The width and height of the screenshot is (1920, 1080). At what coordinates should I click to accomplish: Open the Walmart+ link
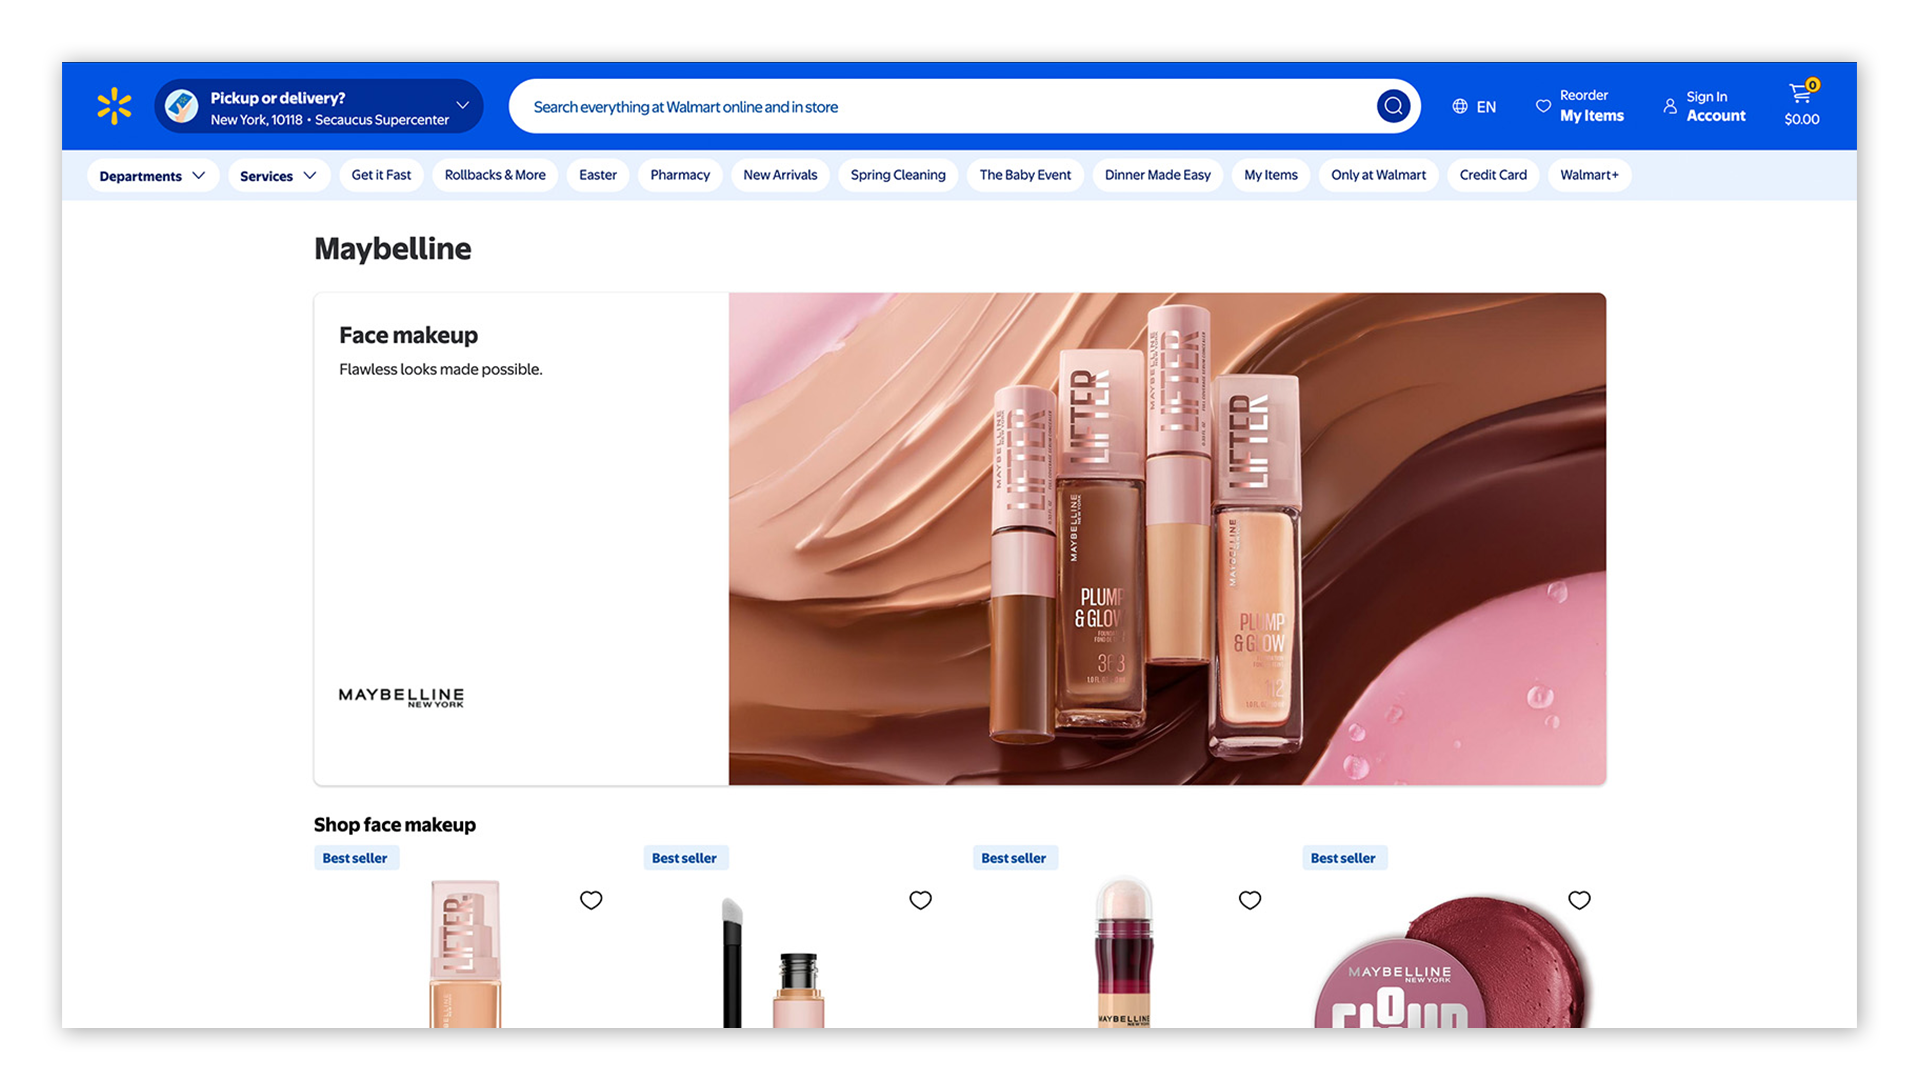tap(1588, 175)
